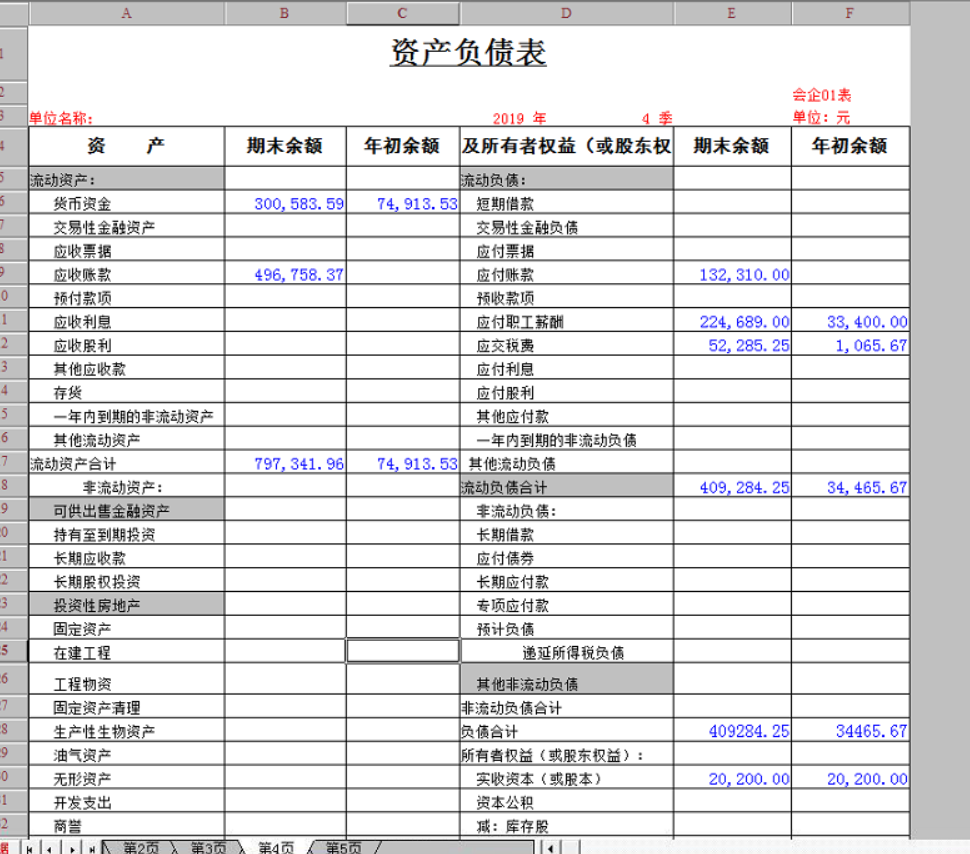This screenshot has height=854, width=970.
Task: Switch to the 第3页 sheet tab
Action: click(208, 848)
